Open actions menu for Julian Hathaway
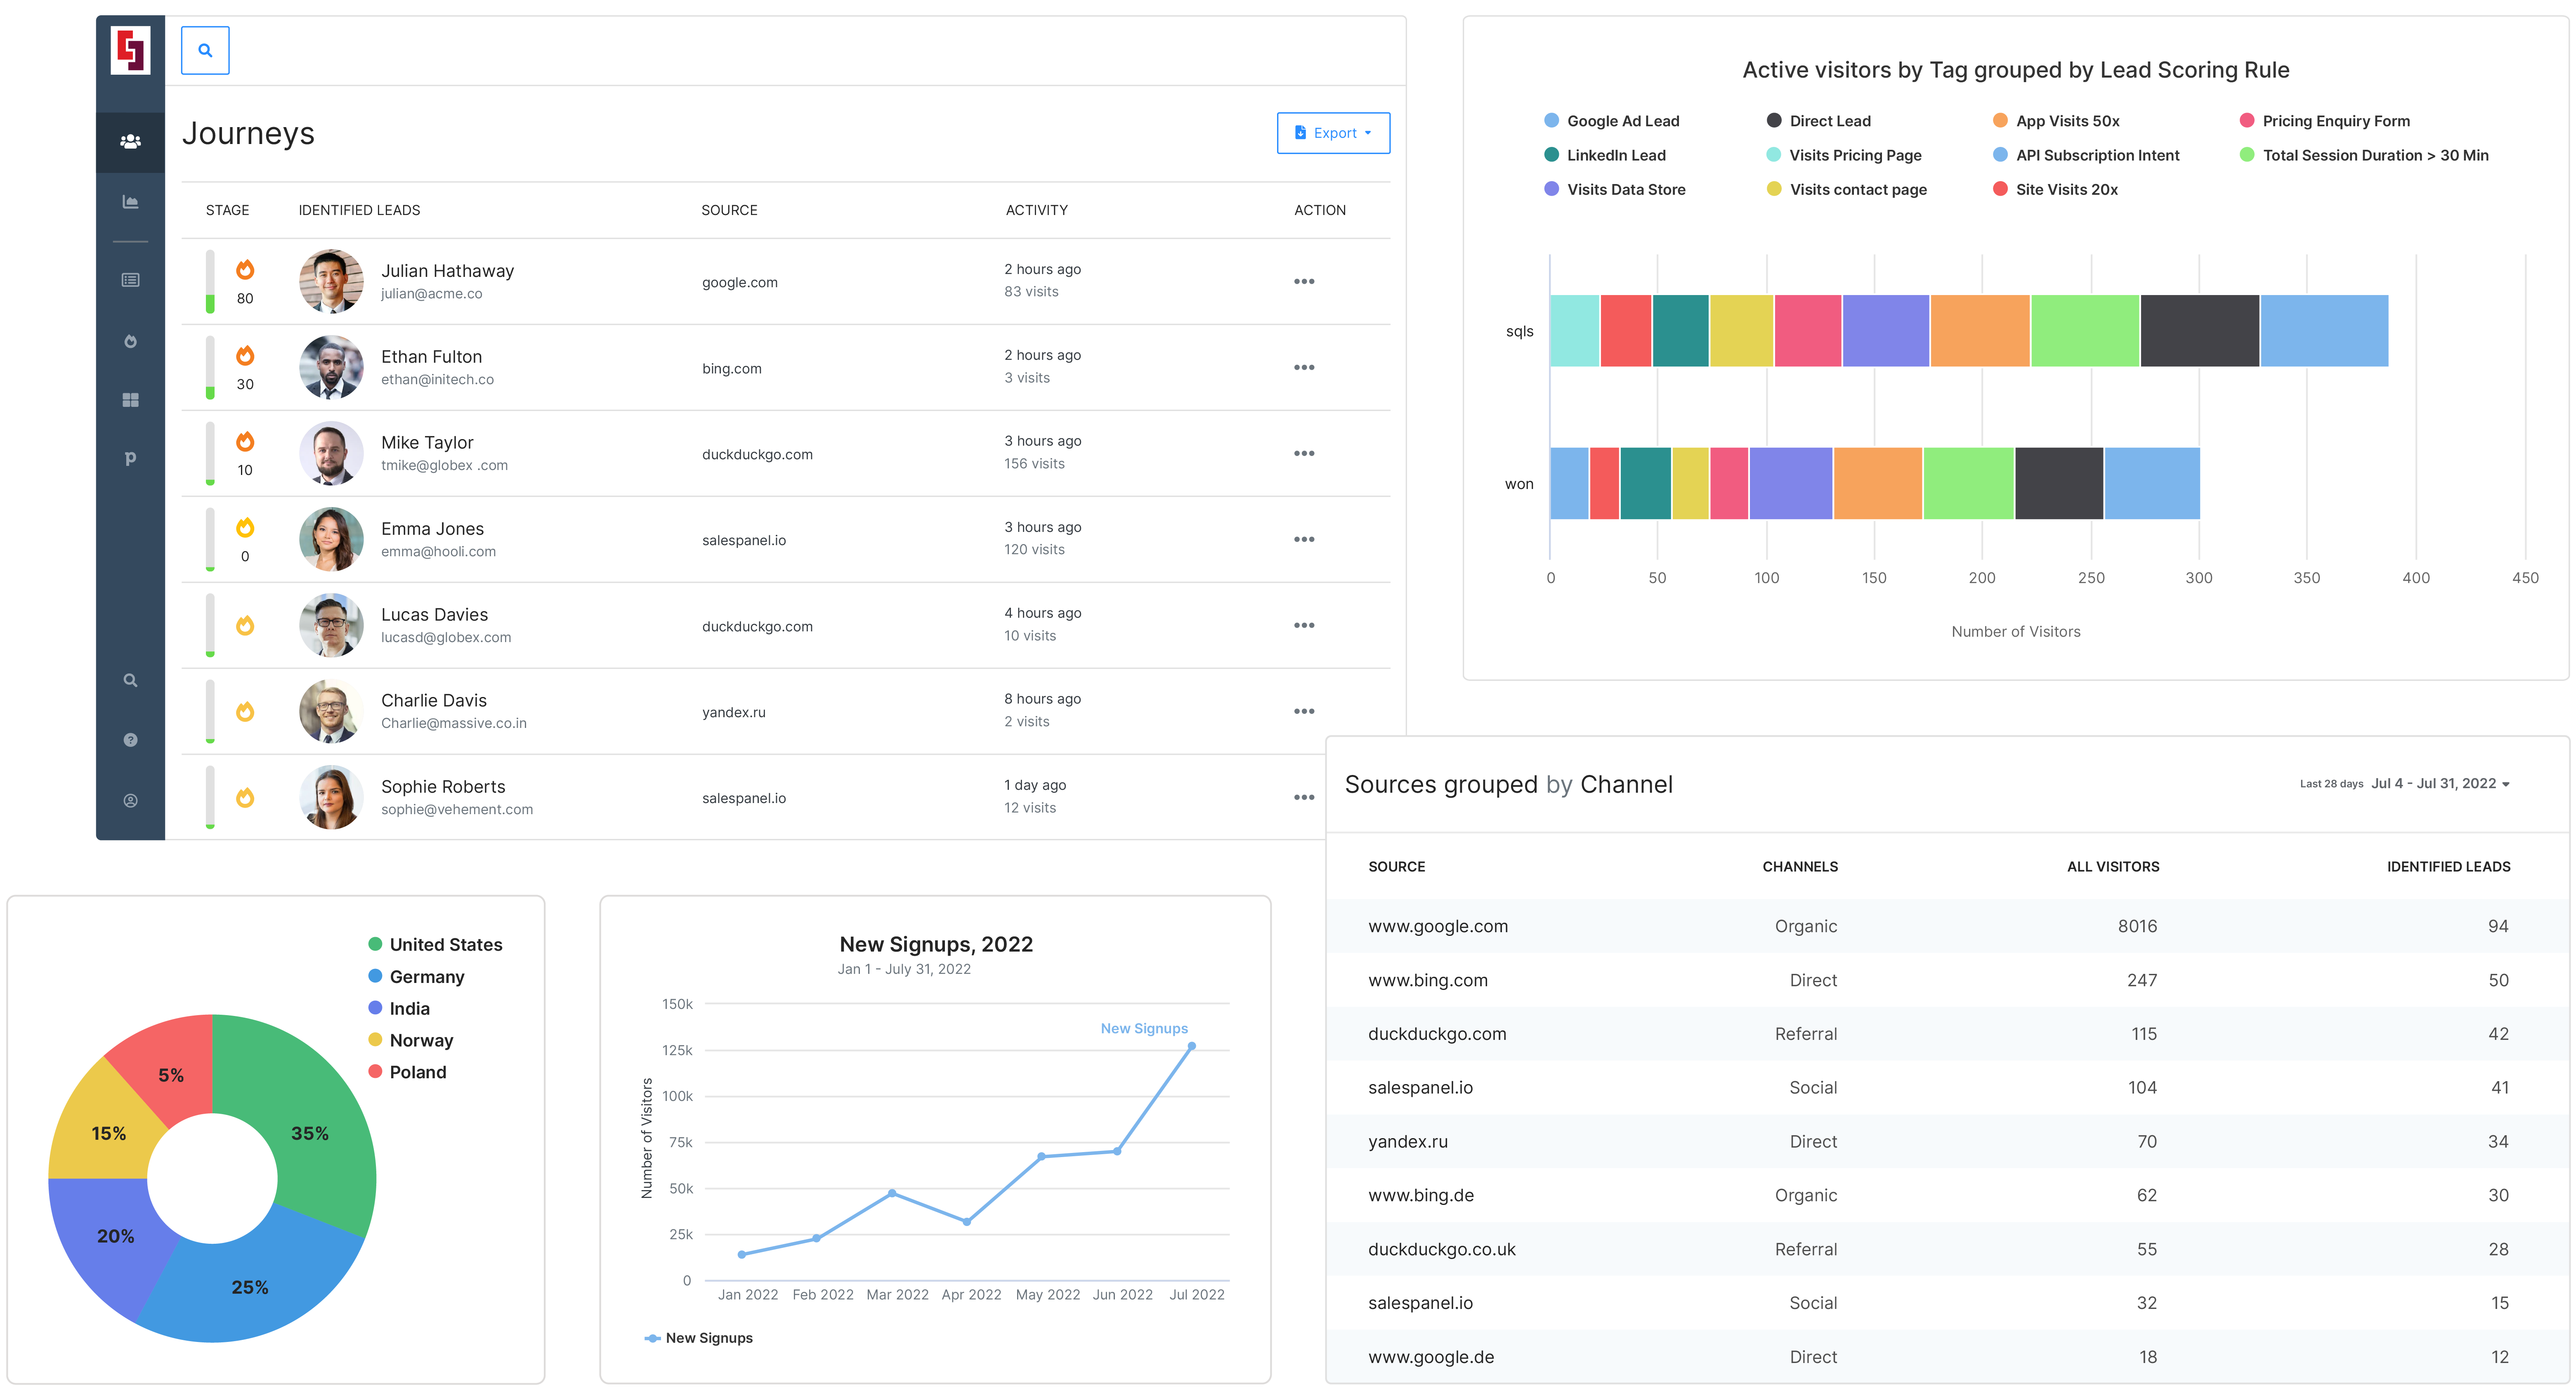 (x=1303, y=282)
